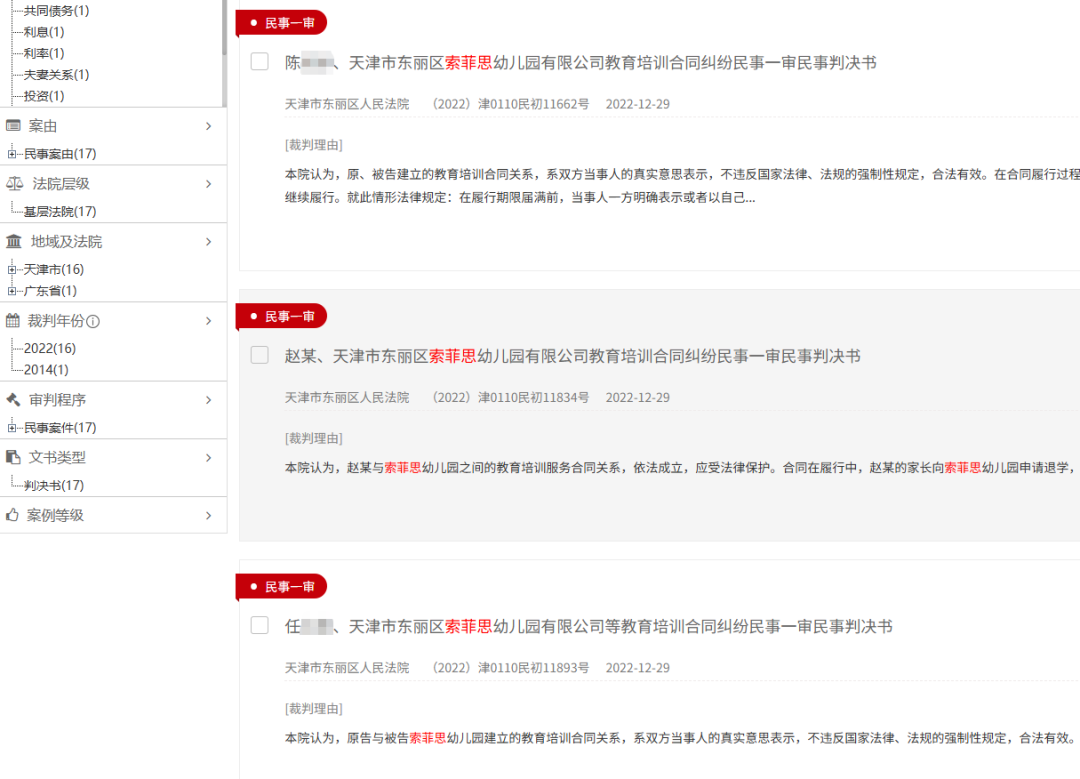Filter by 利率(1) keyword
The width and height of the screenshot is (1080, 779).
point(44,53)
